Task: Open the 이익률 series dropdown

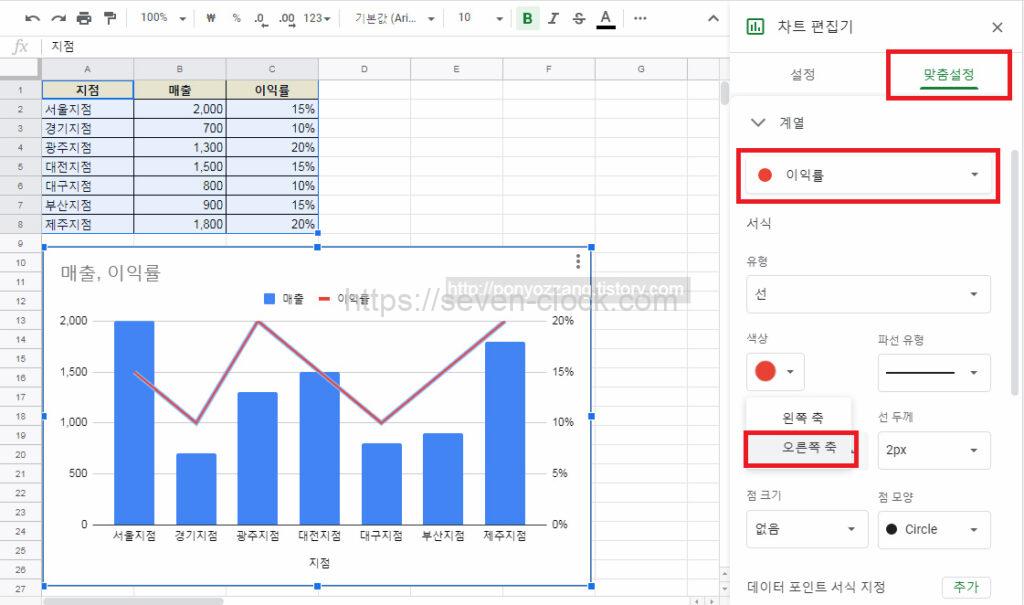Action: tap(868, 175)
